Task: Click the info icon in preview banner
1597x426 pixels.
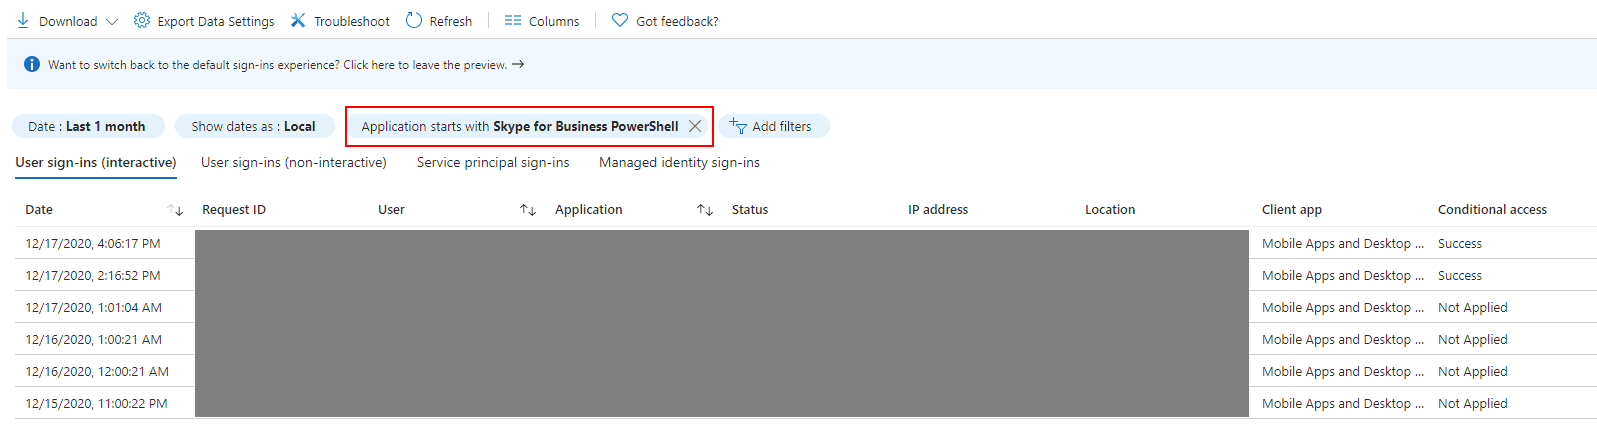Action: click(32, 64)
